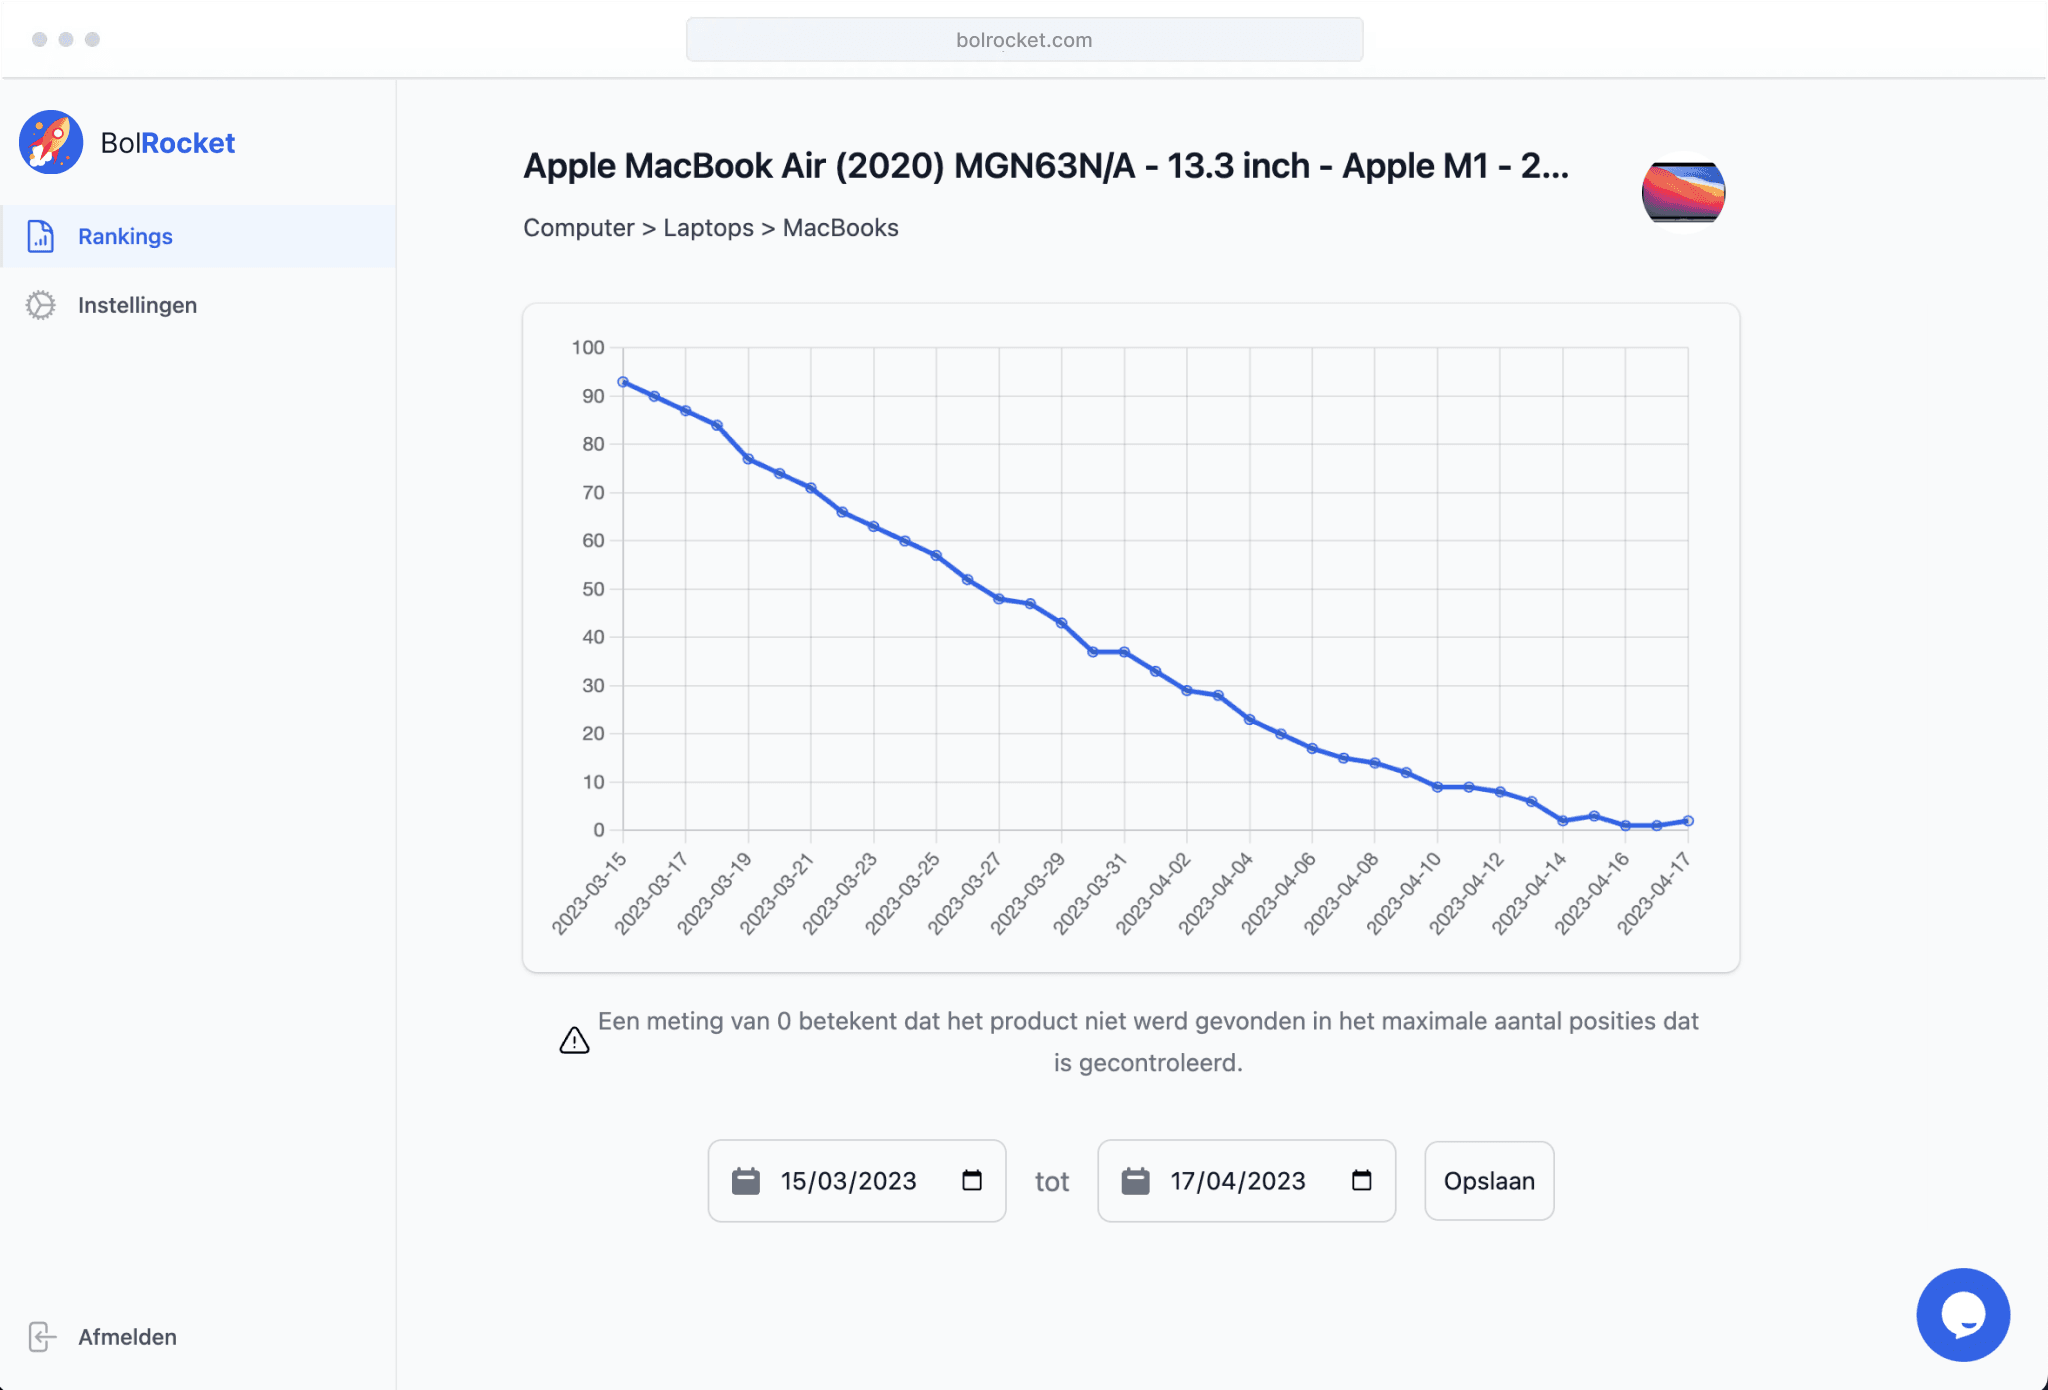Open date picker for end date 17/04/2023
The image size is (2048, 1390).
click(x=1361, y=1181)
